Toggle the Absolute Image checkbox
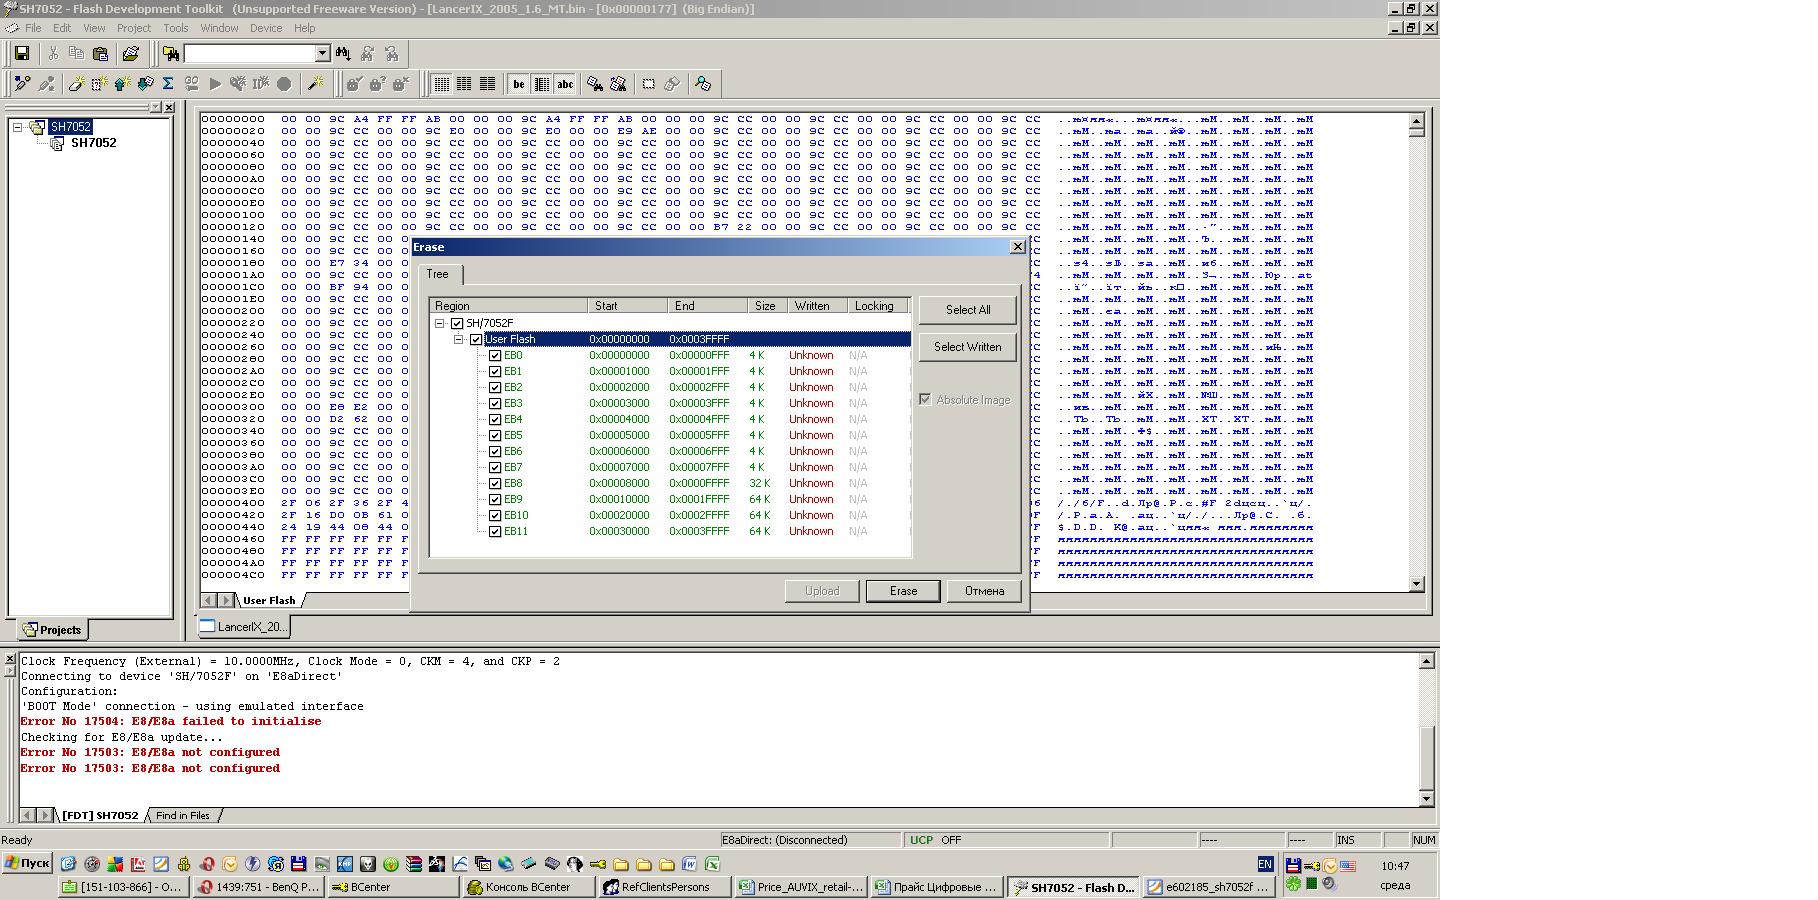The height and width of the screenshot is (900, 1818). pos(925,399)
